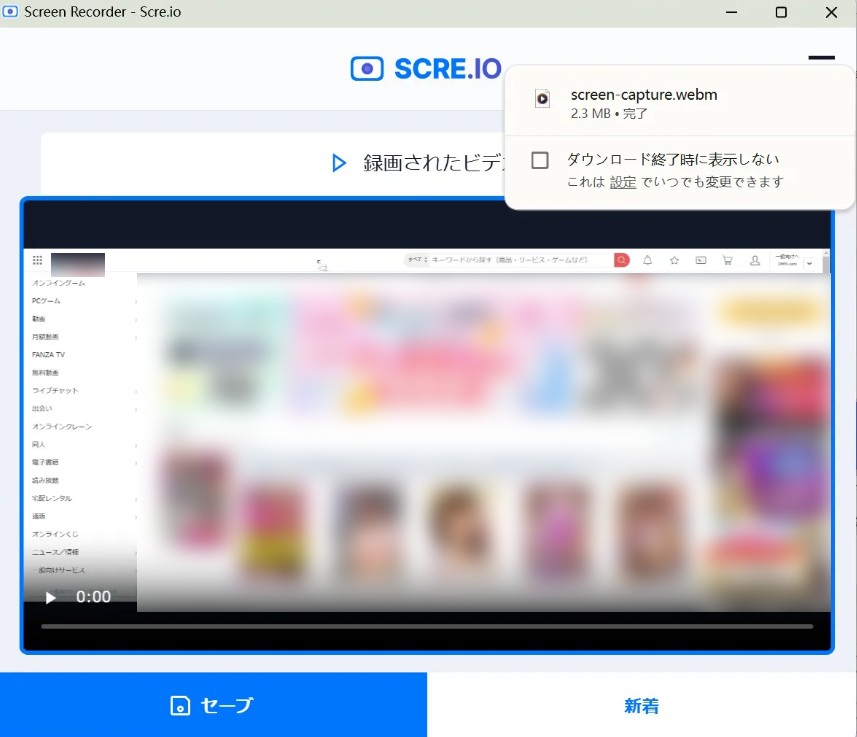Click the star favorites icon in video preview

pyautogui.click(x=675, y=260)
